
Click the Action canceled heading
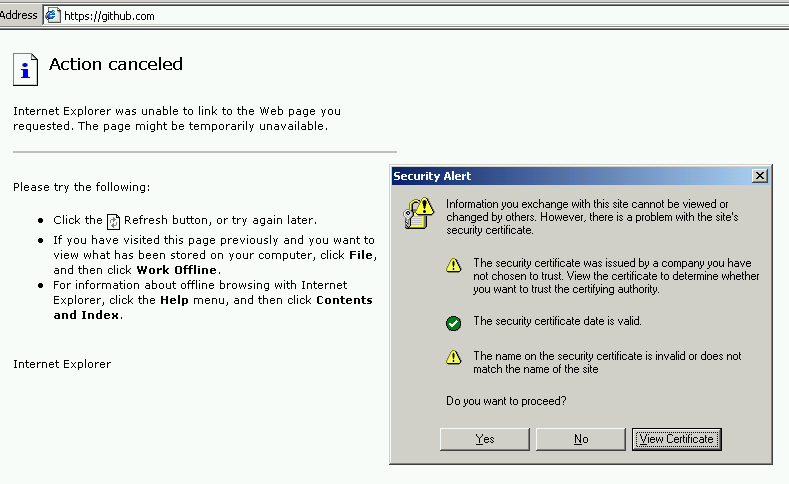pos(116,64)
